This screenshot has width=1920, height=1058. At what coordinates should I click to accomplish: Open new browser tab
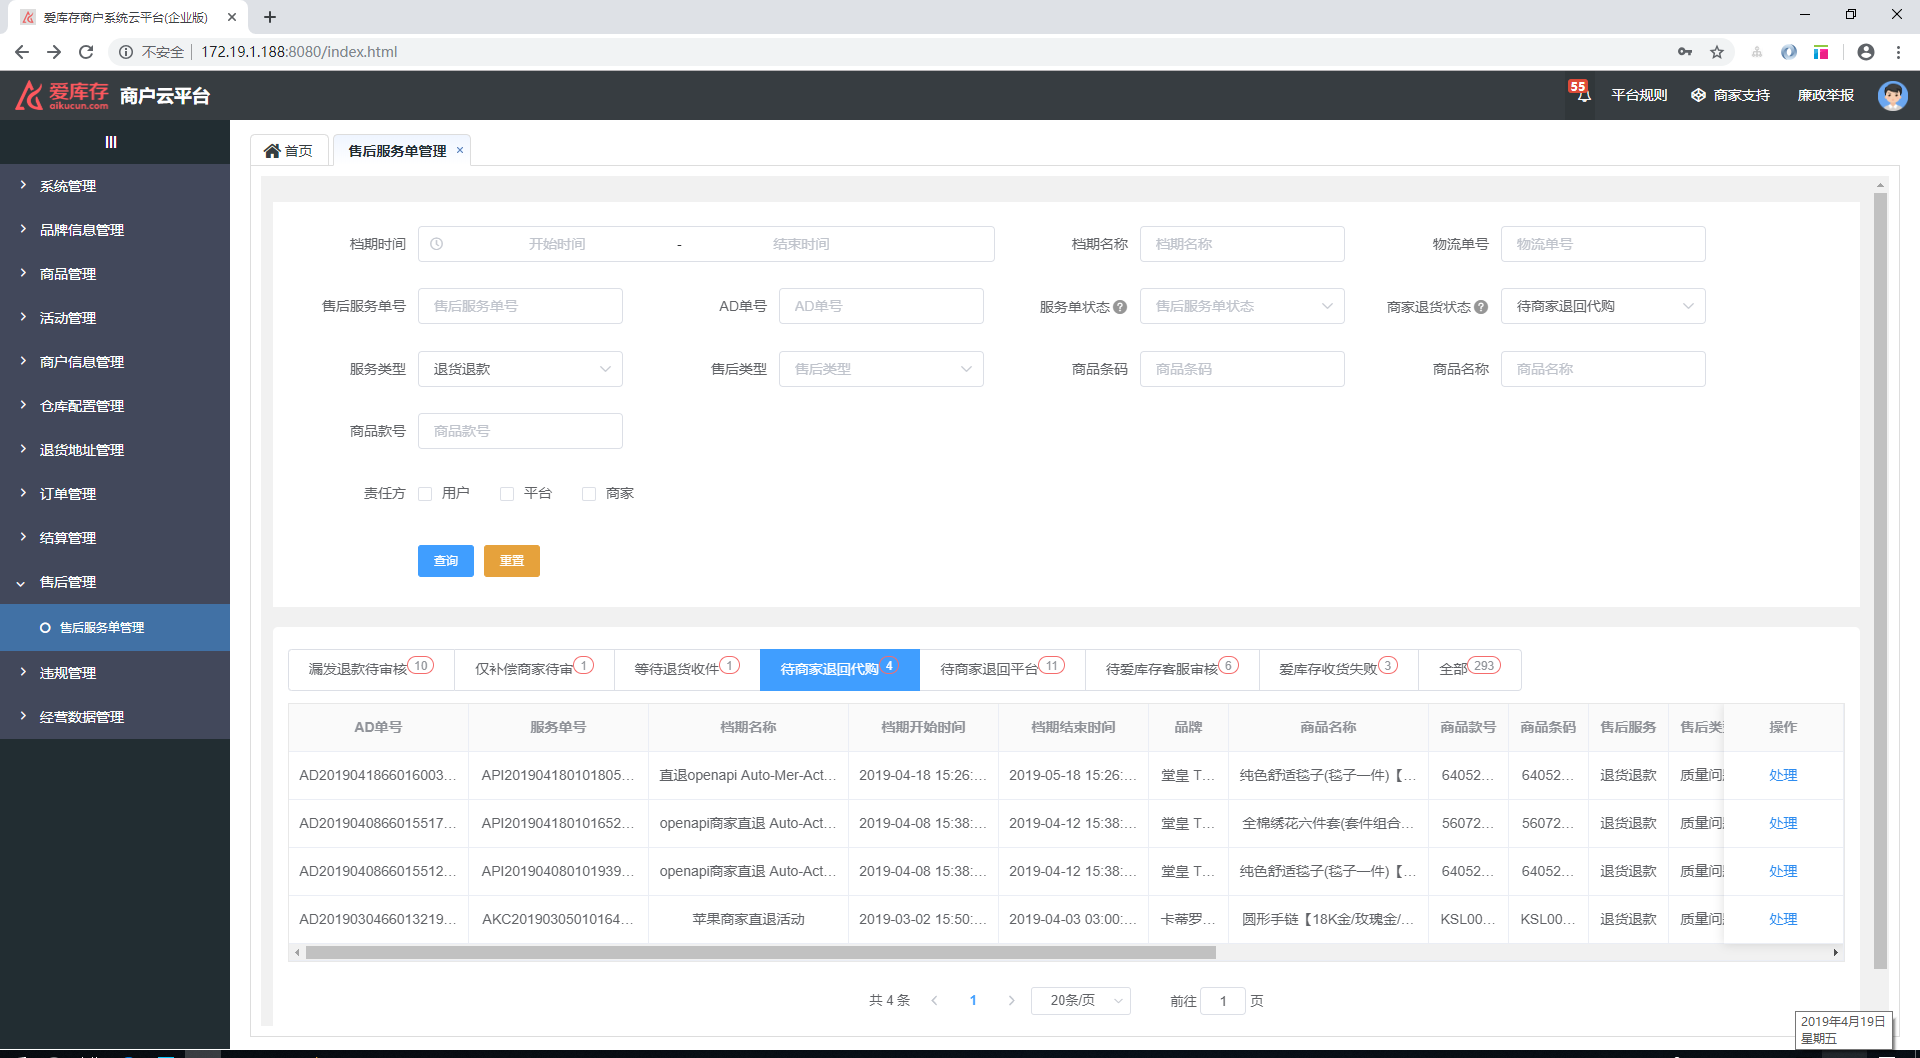tap(270, 17)
